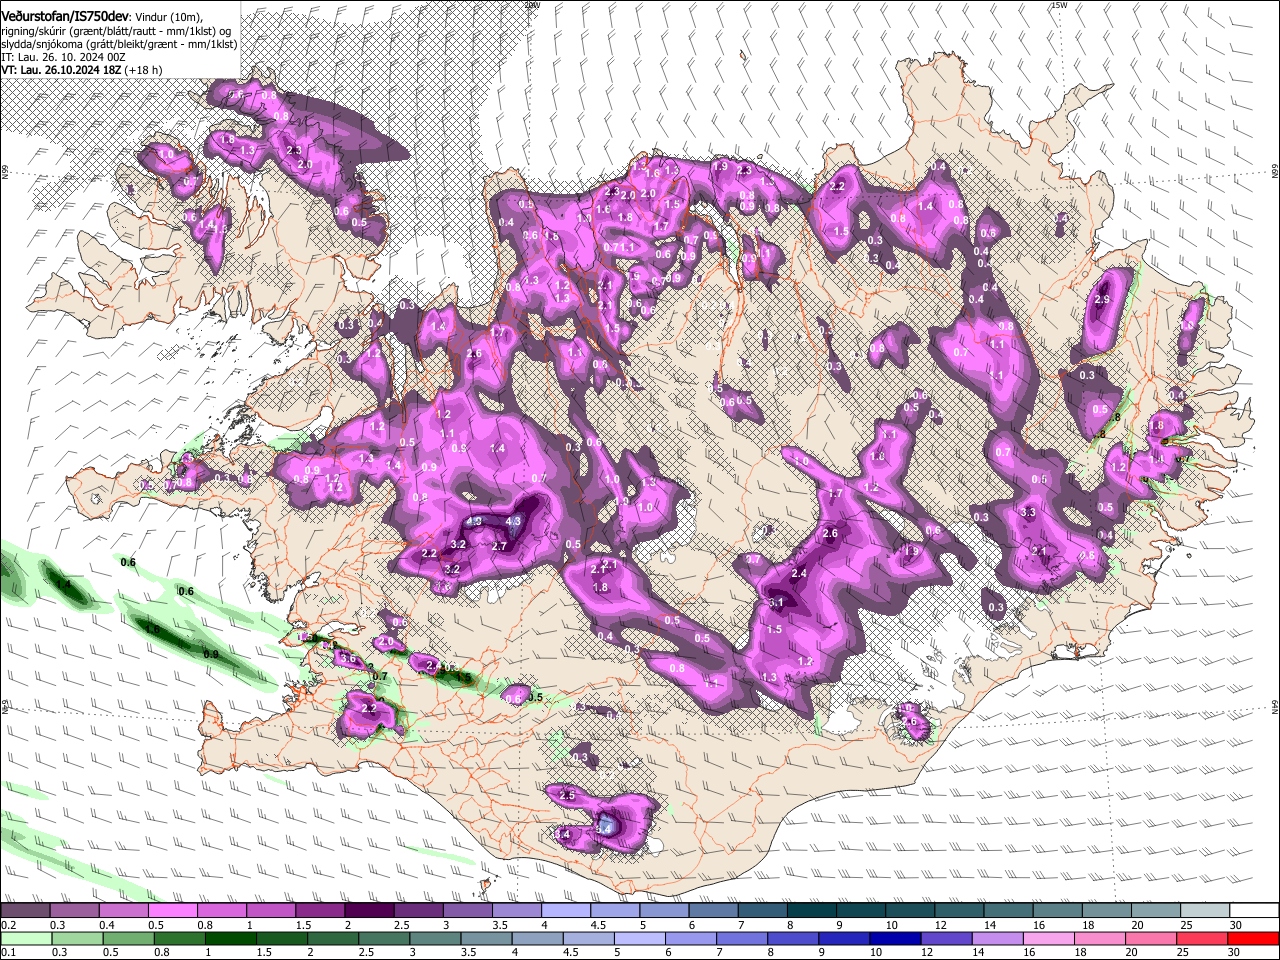Image resolution: width=1280 pixels, height=960 pixels.
Task: Click the initial time line 'IT: Lau. 26. 10. 2024 00Z'
Action: click(63, 57)
